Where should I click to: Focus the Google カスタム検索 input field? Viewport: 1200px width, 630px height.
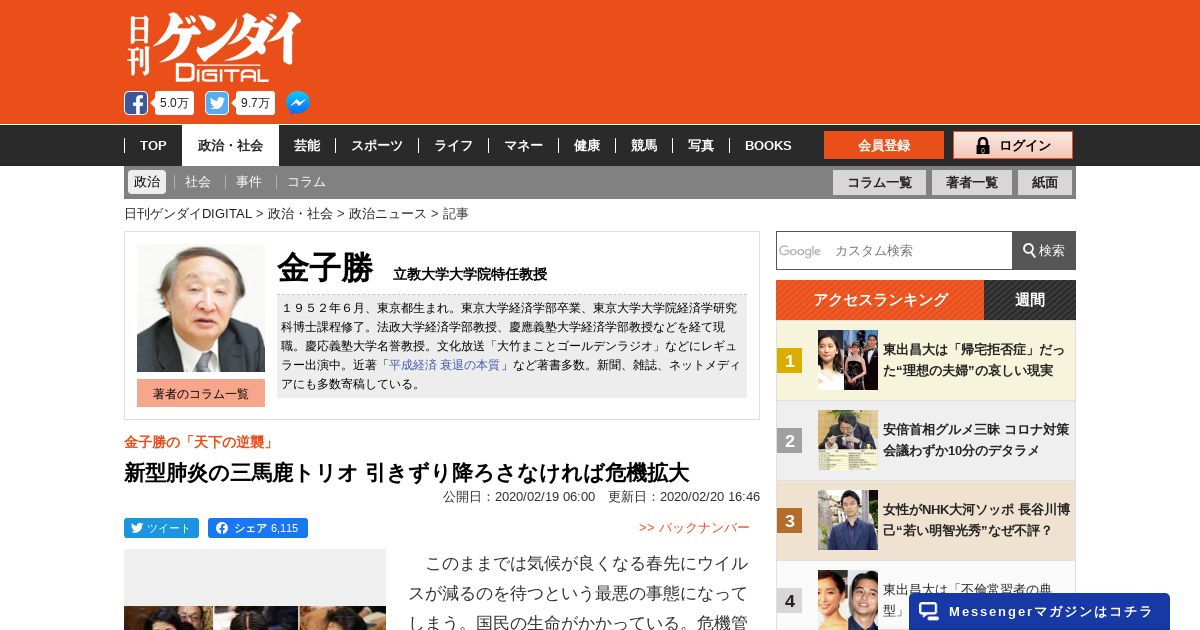click(x=894, y=250)
